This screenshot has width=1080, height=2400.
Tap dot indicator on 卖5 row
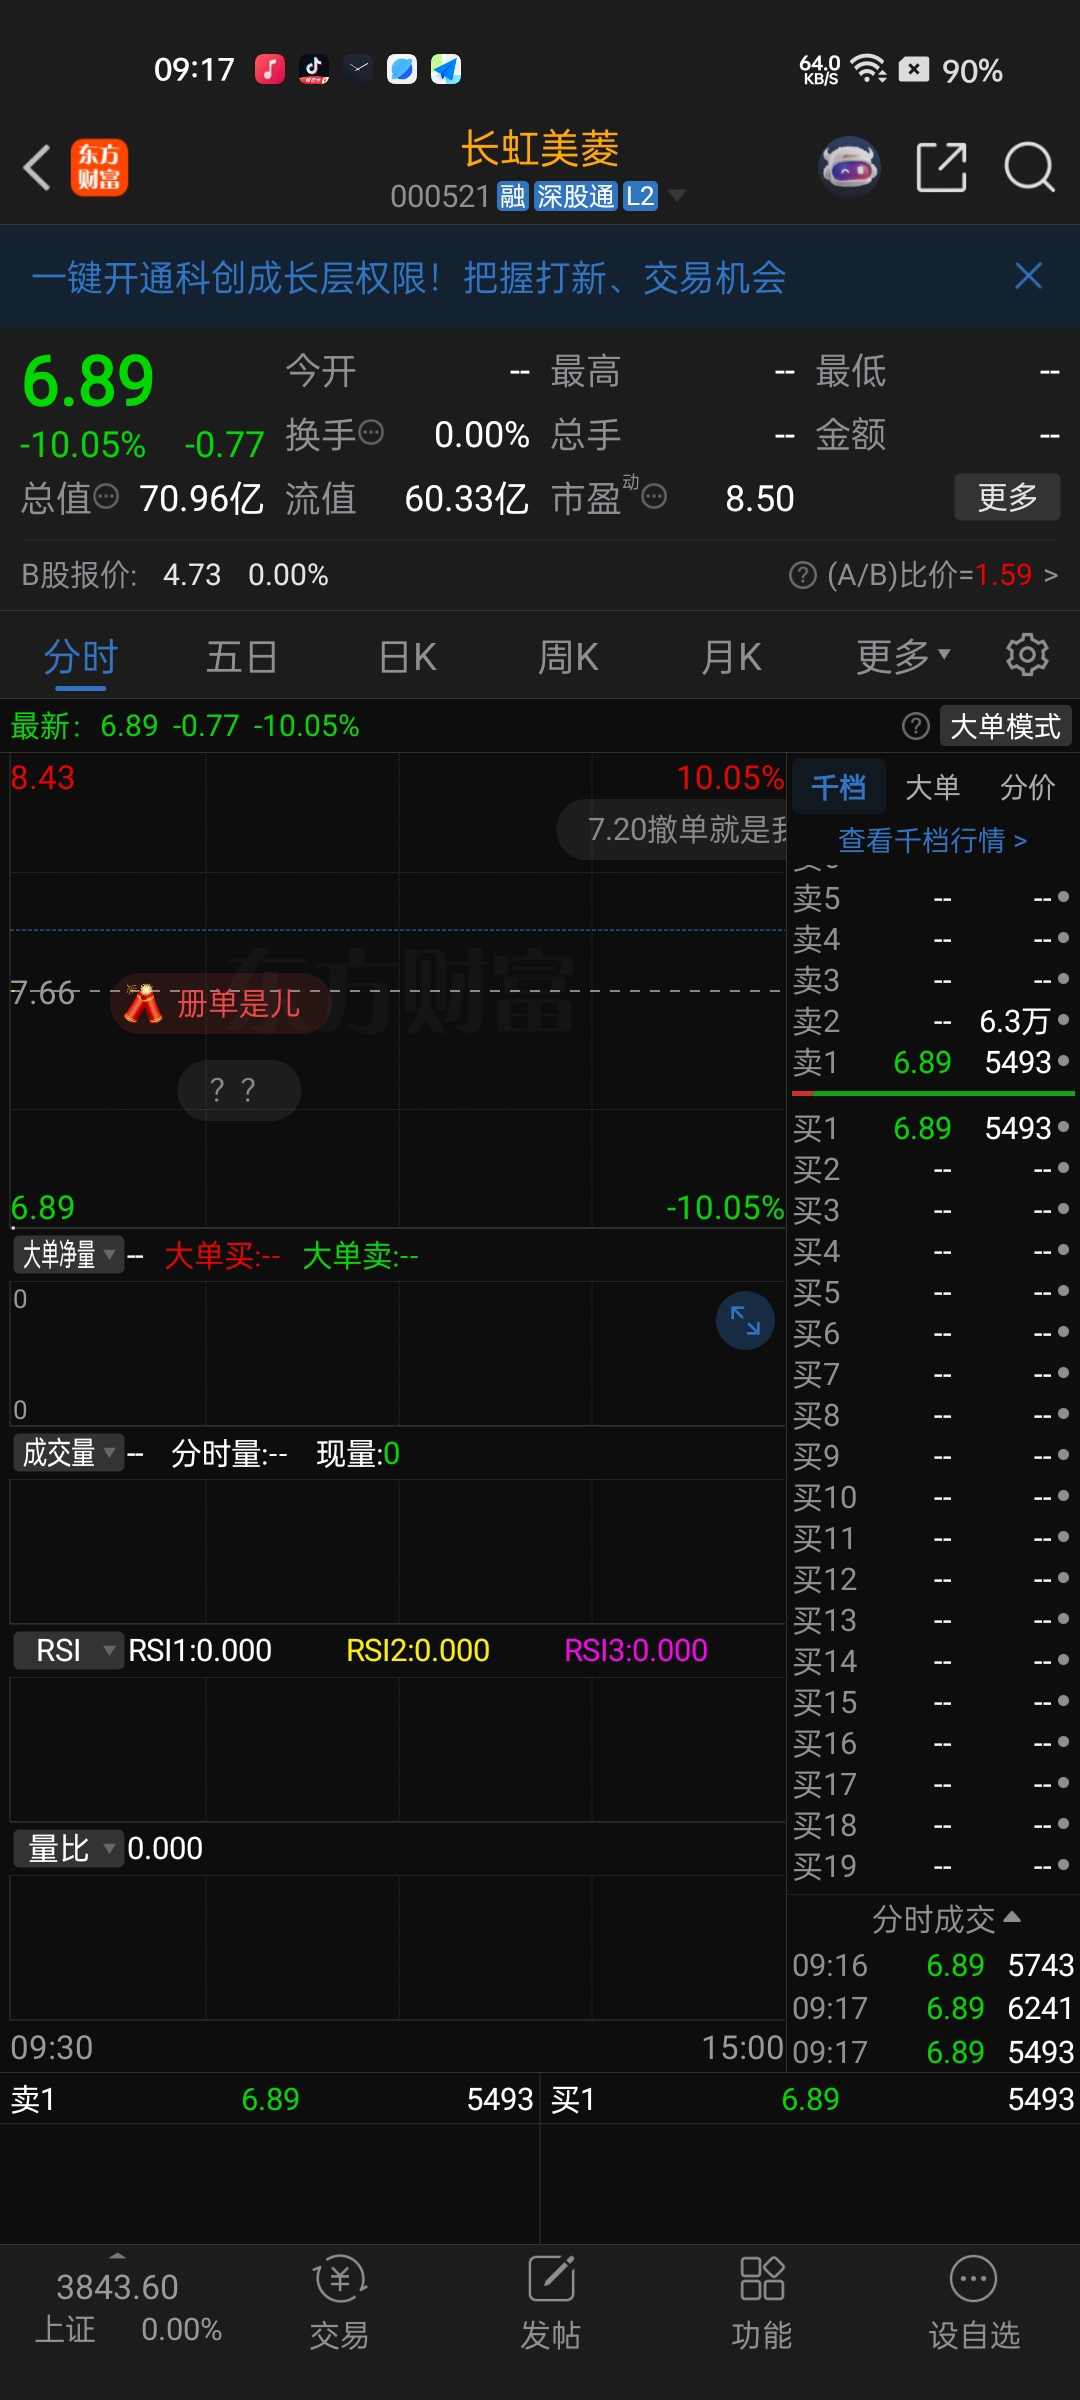click(x=1063, y=896)
